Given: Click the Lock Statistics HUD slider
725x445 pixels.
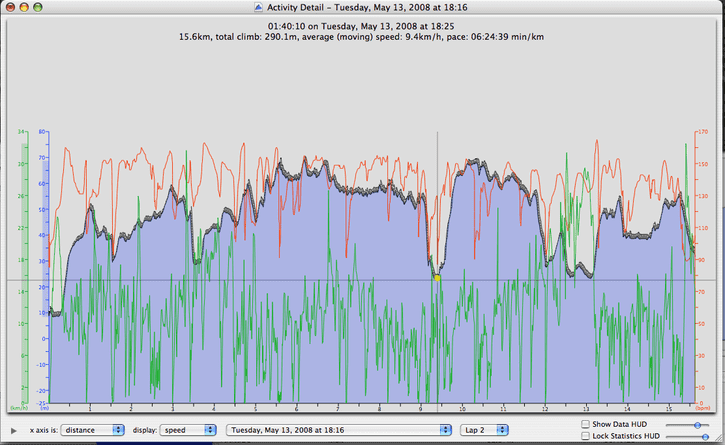Looking at the screenshot, I should coord(687,437).
